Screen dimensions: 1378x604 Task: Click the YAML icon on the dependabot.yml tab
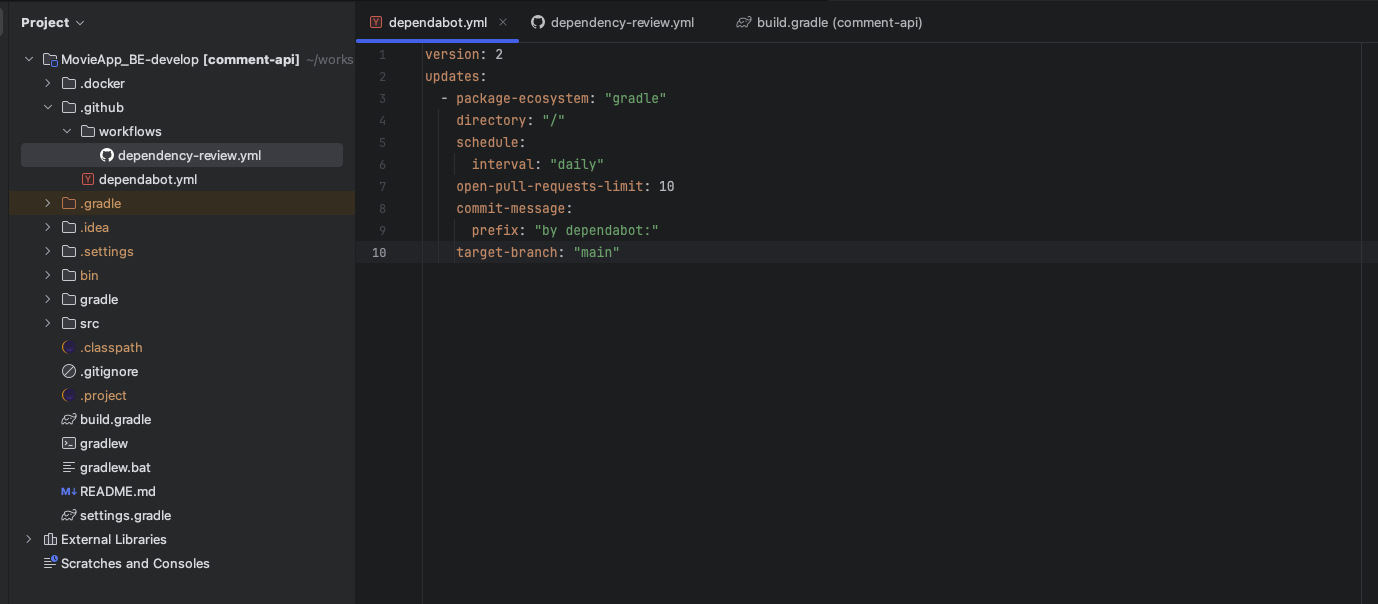point(376,21)
